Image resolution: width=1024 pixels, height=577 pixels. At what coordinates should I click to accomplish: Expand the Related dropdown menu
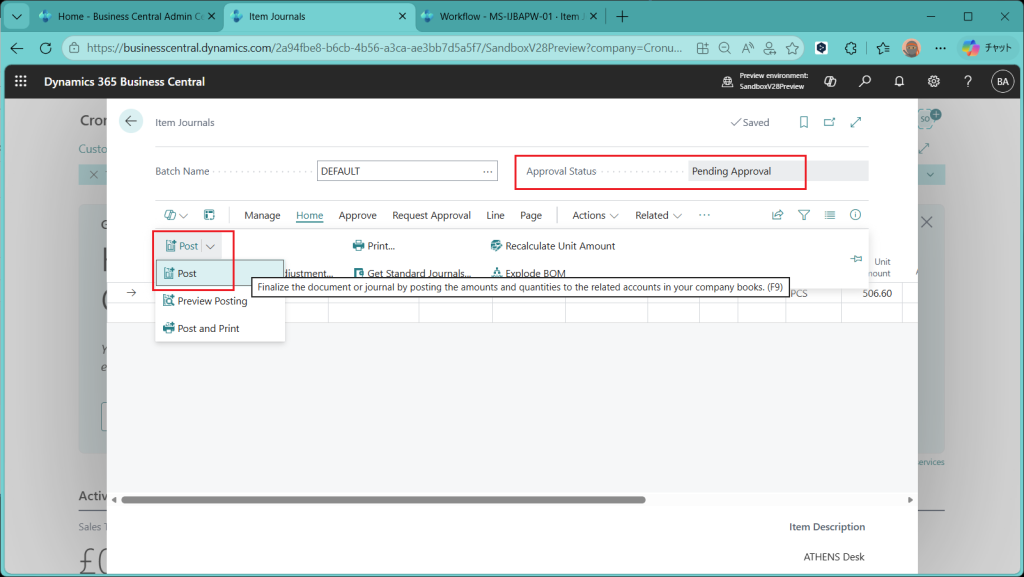pyautogui.click(x=658, y=215)
